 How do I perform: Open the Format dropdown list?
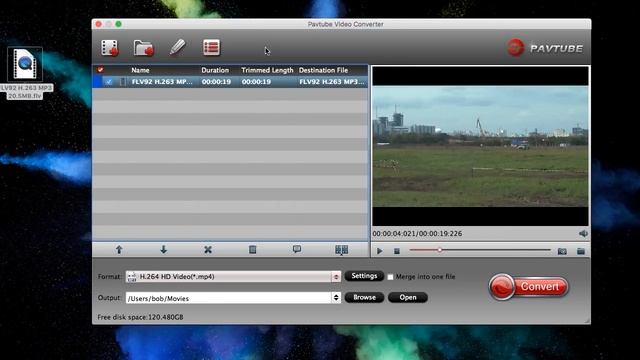tap(336, 277)
